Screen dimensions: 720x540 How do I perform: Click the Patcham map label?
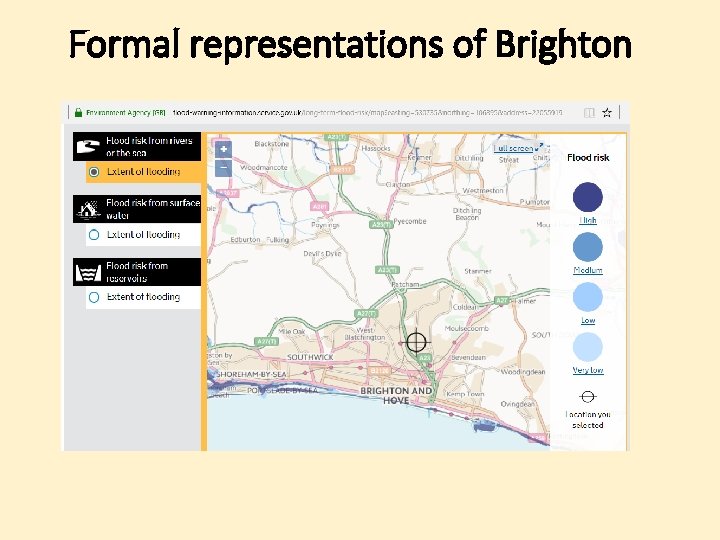[405, 285]
